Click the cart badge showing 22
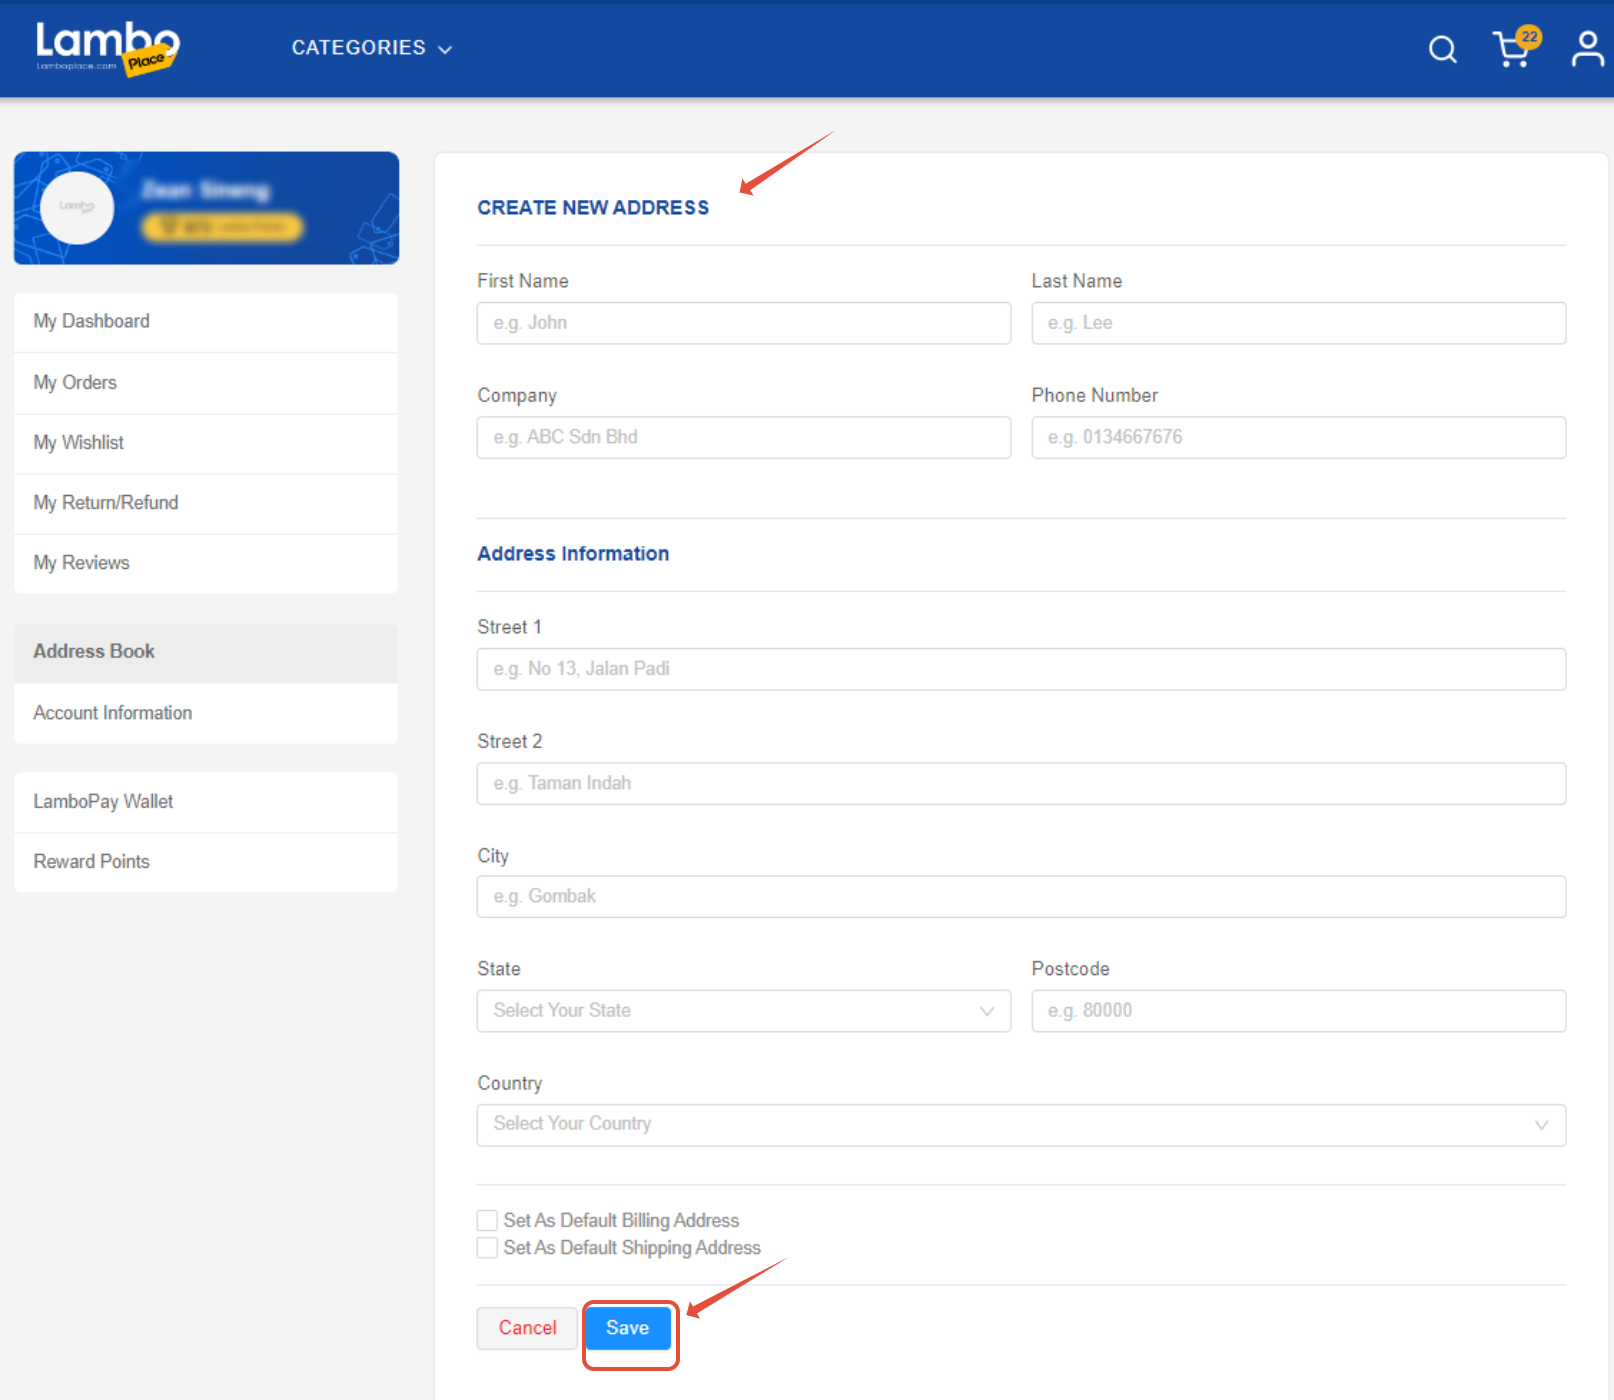1614x1400 pixels. pos(1529,37)
